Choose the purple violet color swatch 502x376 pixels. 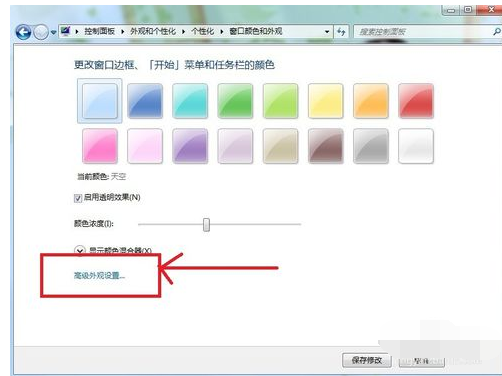click(x=190, y=146)
